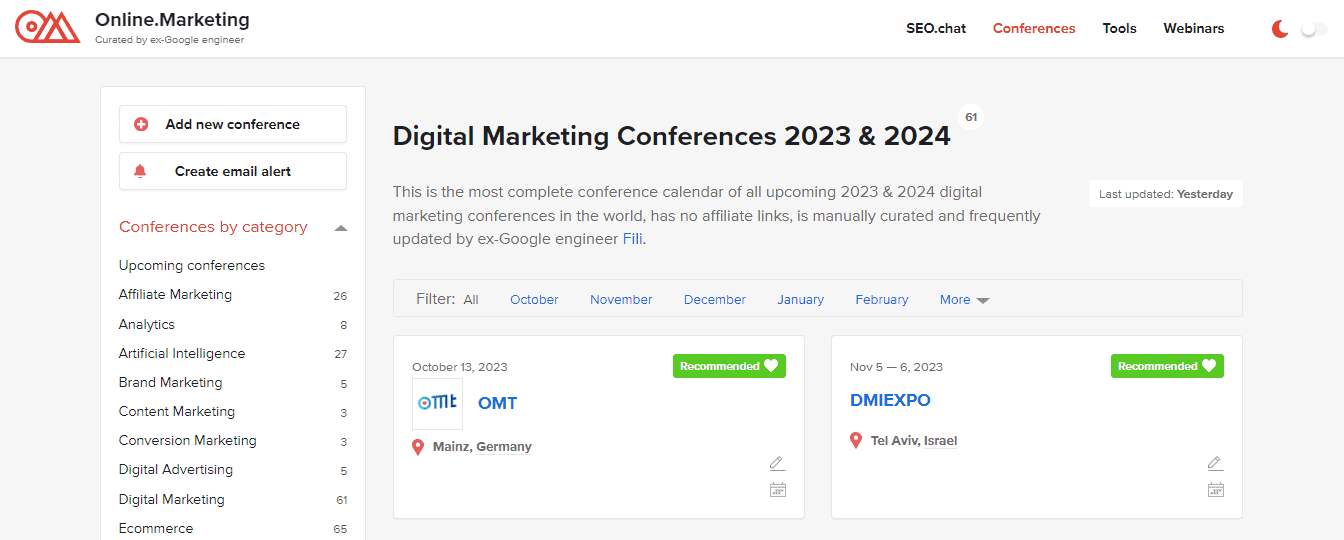This screenshot has height=540, width=1344.
Task: Click the location pin beside Tel Aviv
Action: [x=856, y=440]
